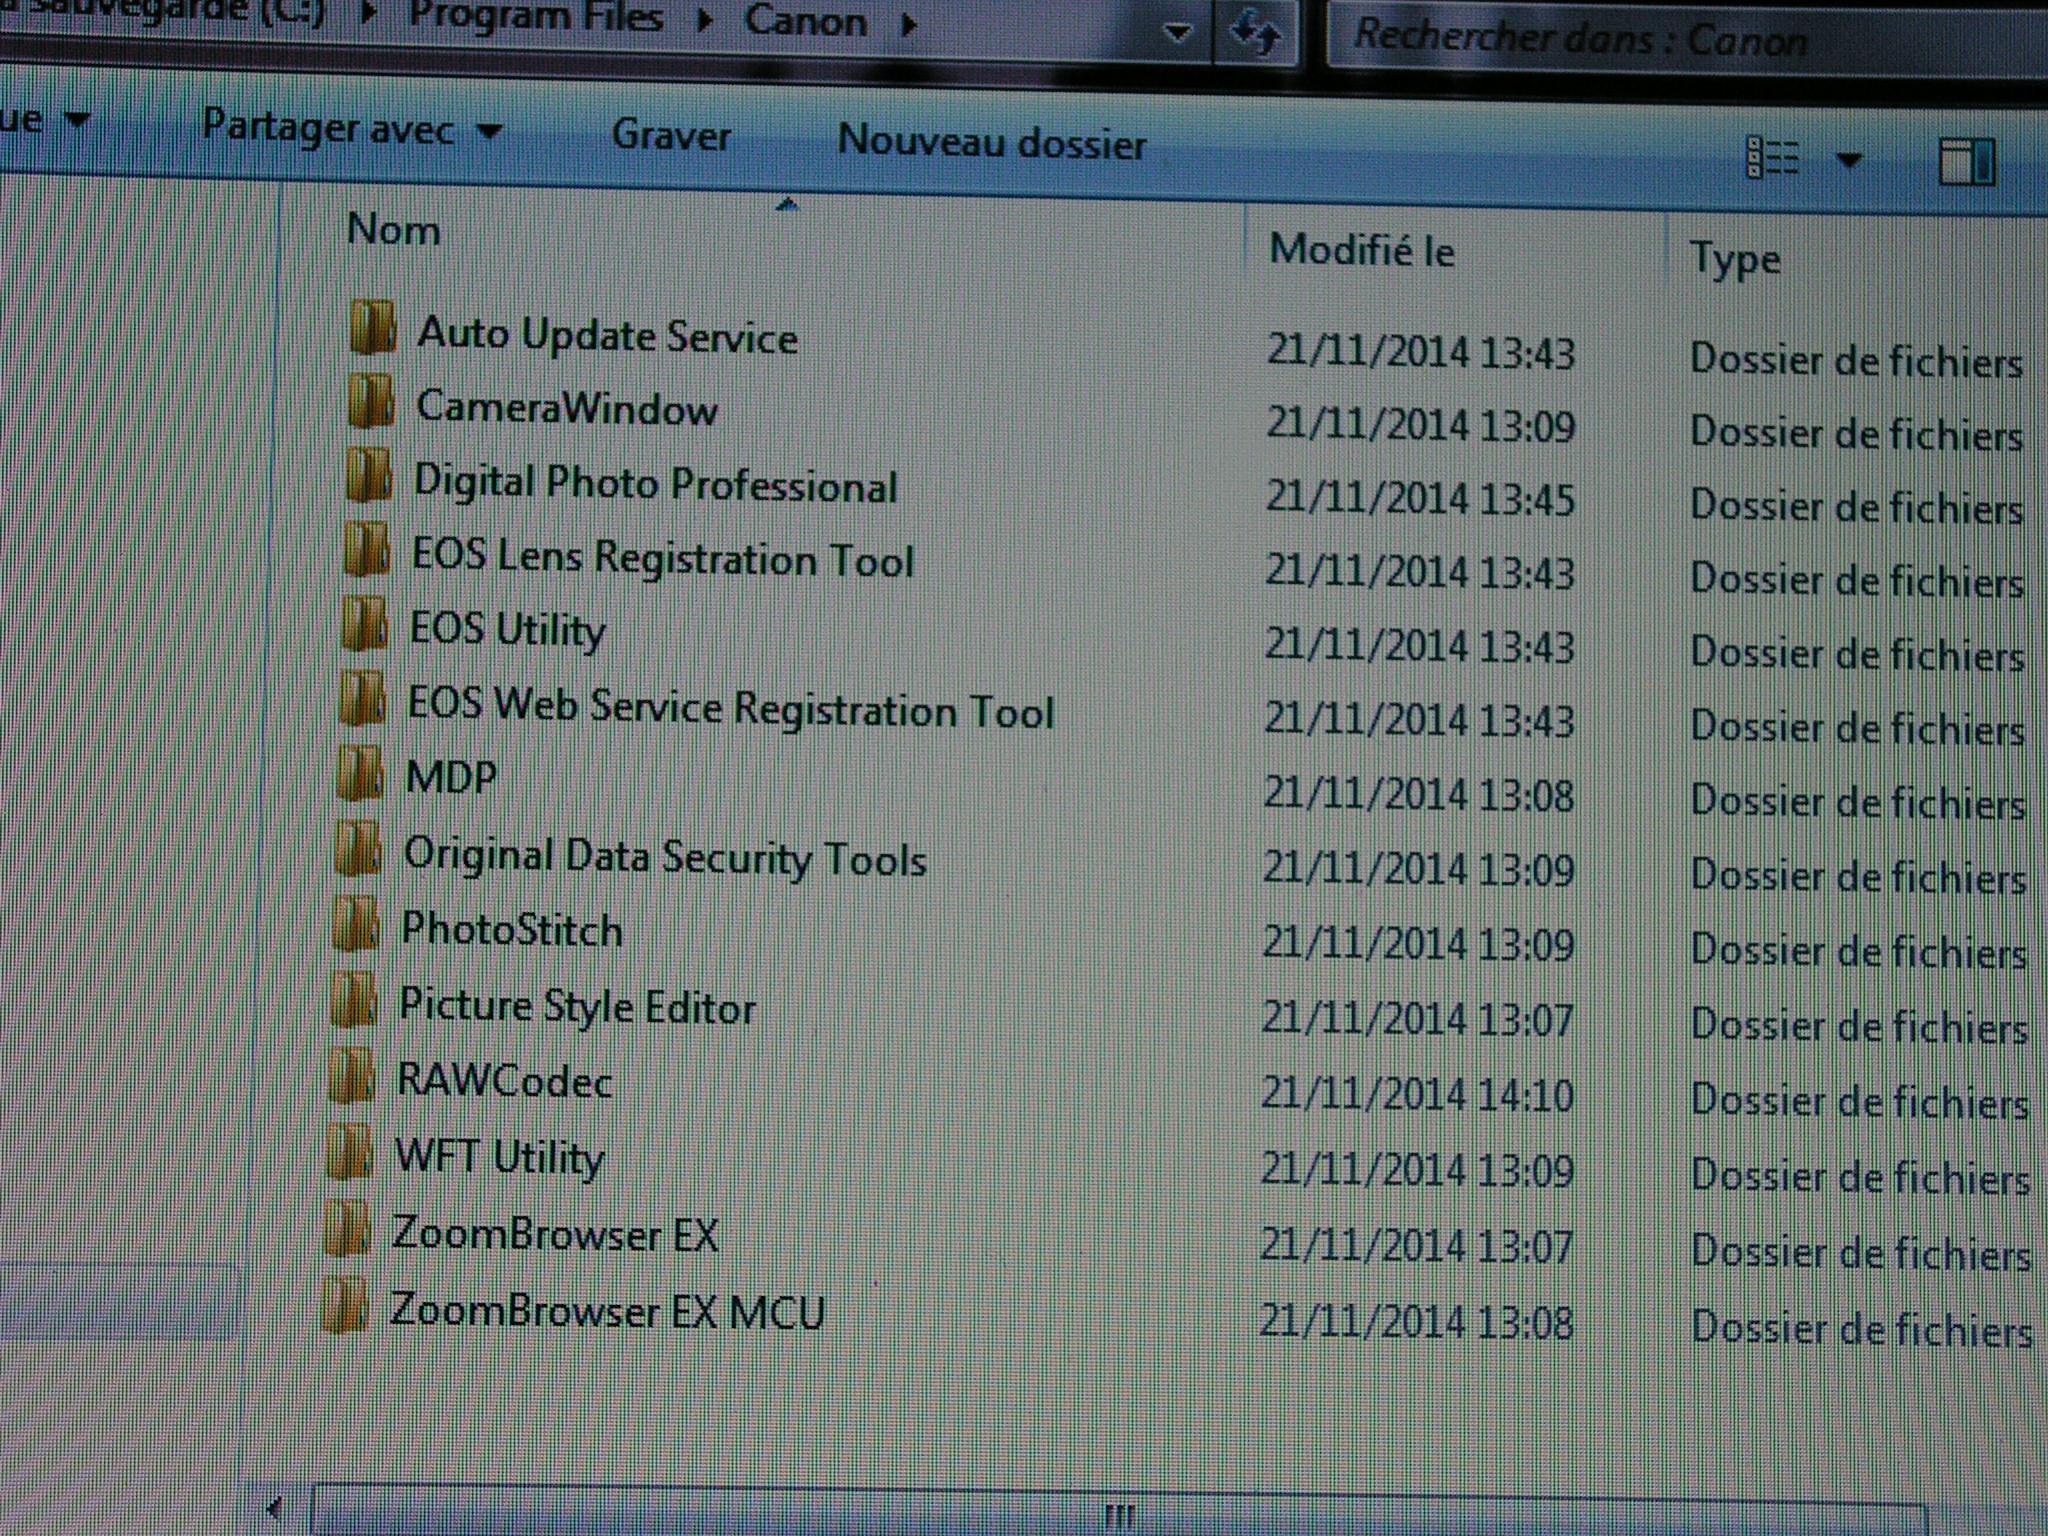Click the refresh icon beside the address bar
The width and height of the screenshot is (2048, 1536).
point(1254,34)
